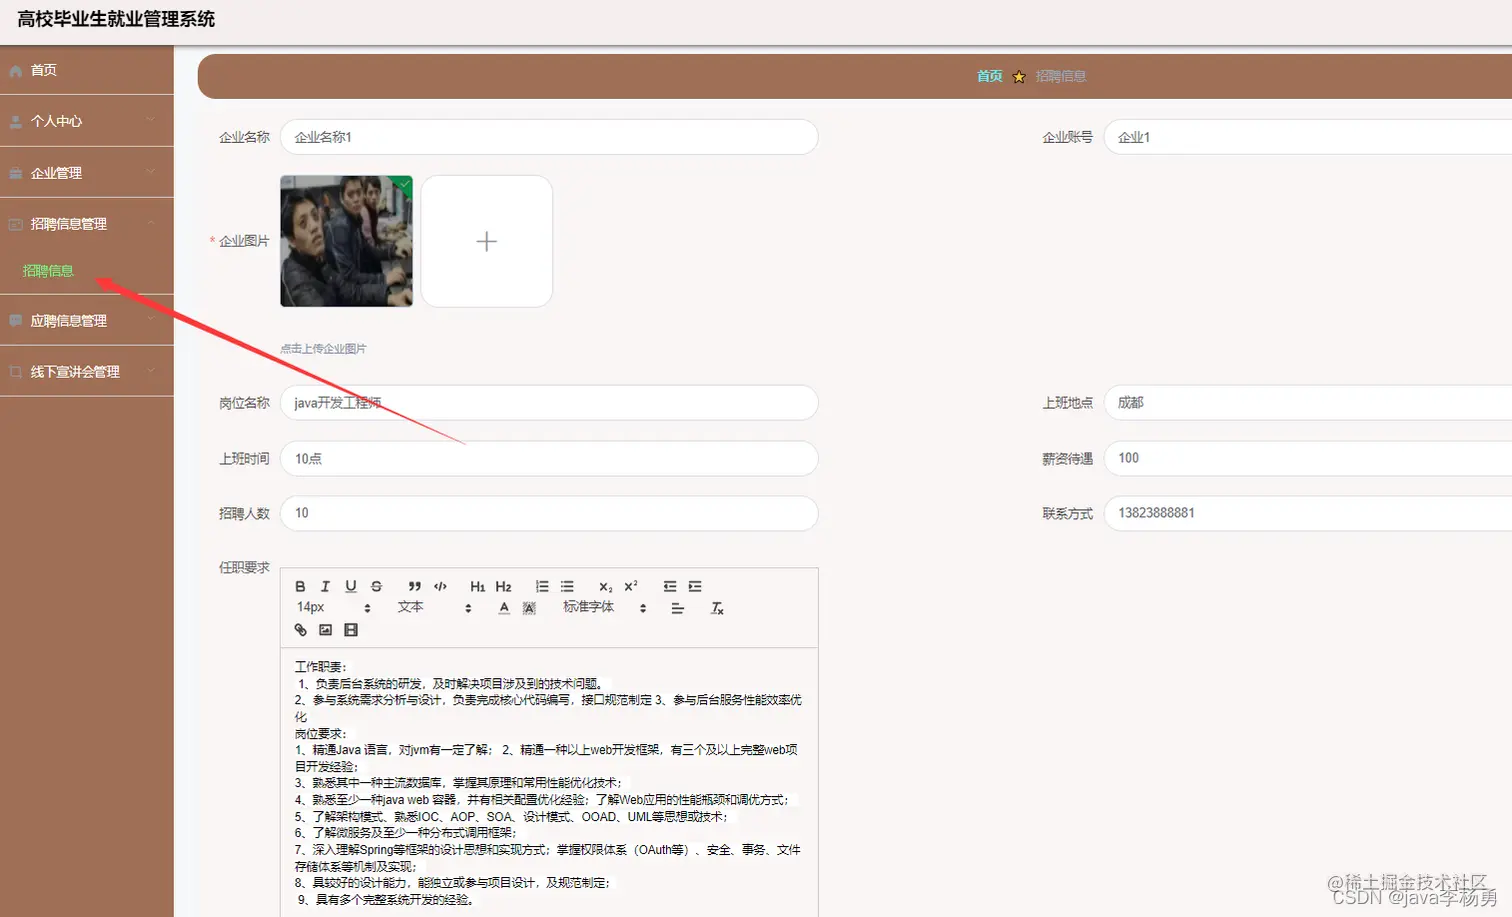The height and width of the screenshot is (917, 1512).
Task: Toggle bold formatting in editor
Action: coord(300,587)
